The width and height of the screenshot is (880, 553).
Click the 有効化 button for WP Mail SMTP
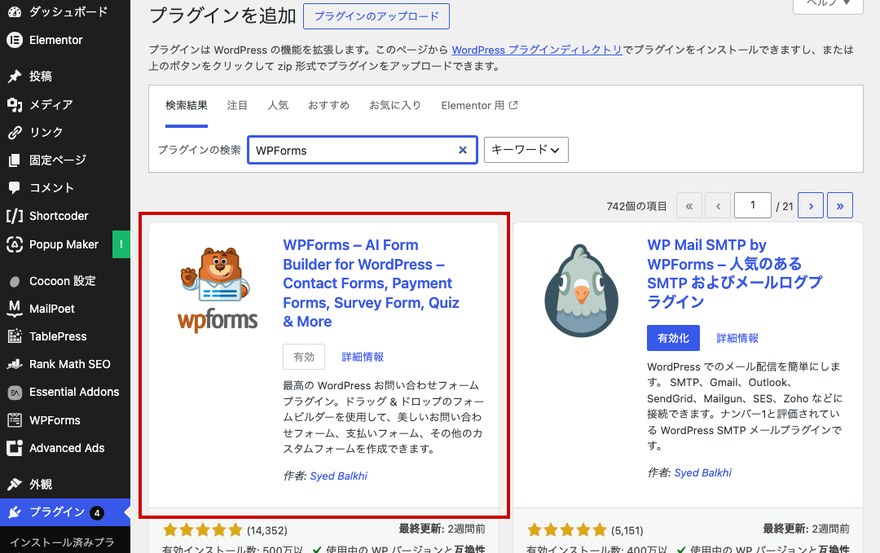pyautogui.click(x=673, y=338)
